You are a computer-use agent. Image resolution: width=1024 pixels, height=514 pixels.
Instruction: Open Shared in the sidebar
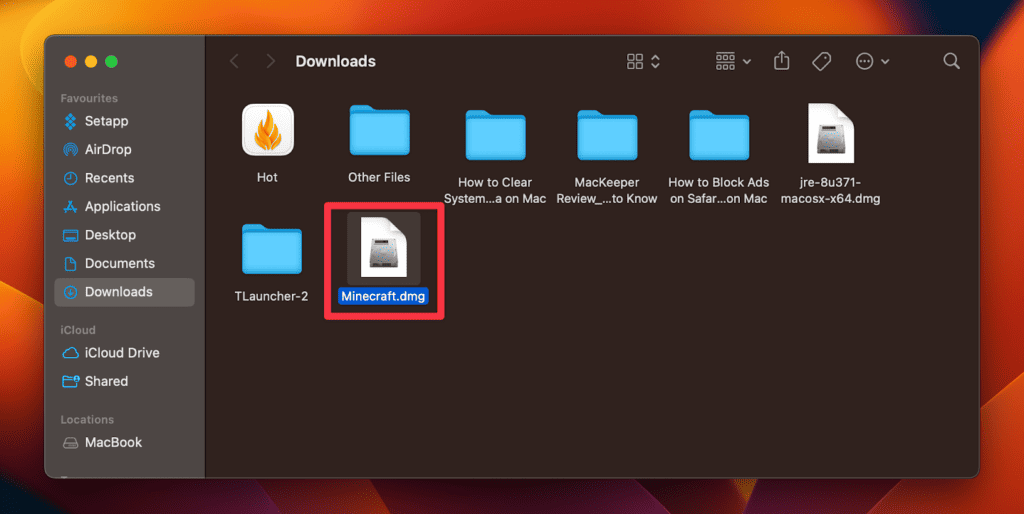(124, 381)
